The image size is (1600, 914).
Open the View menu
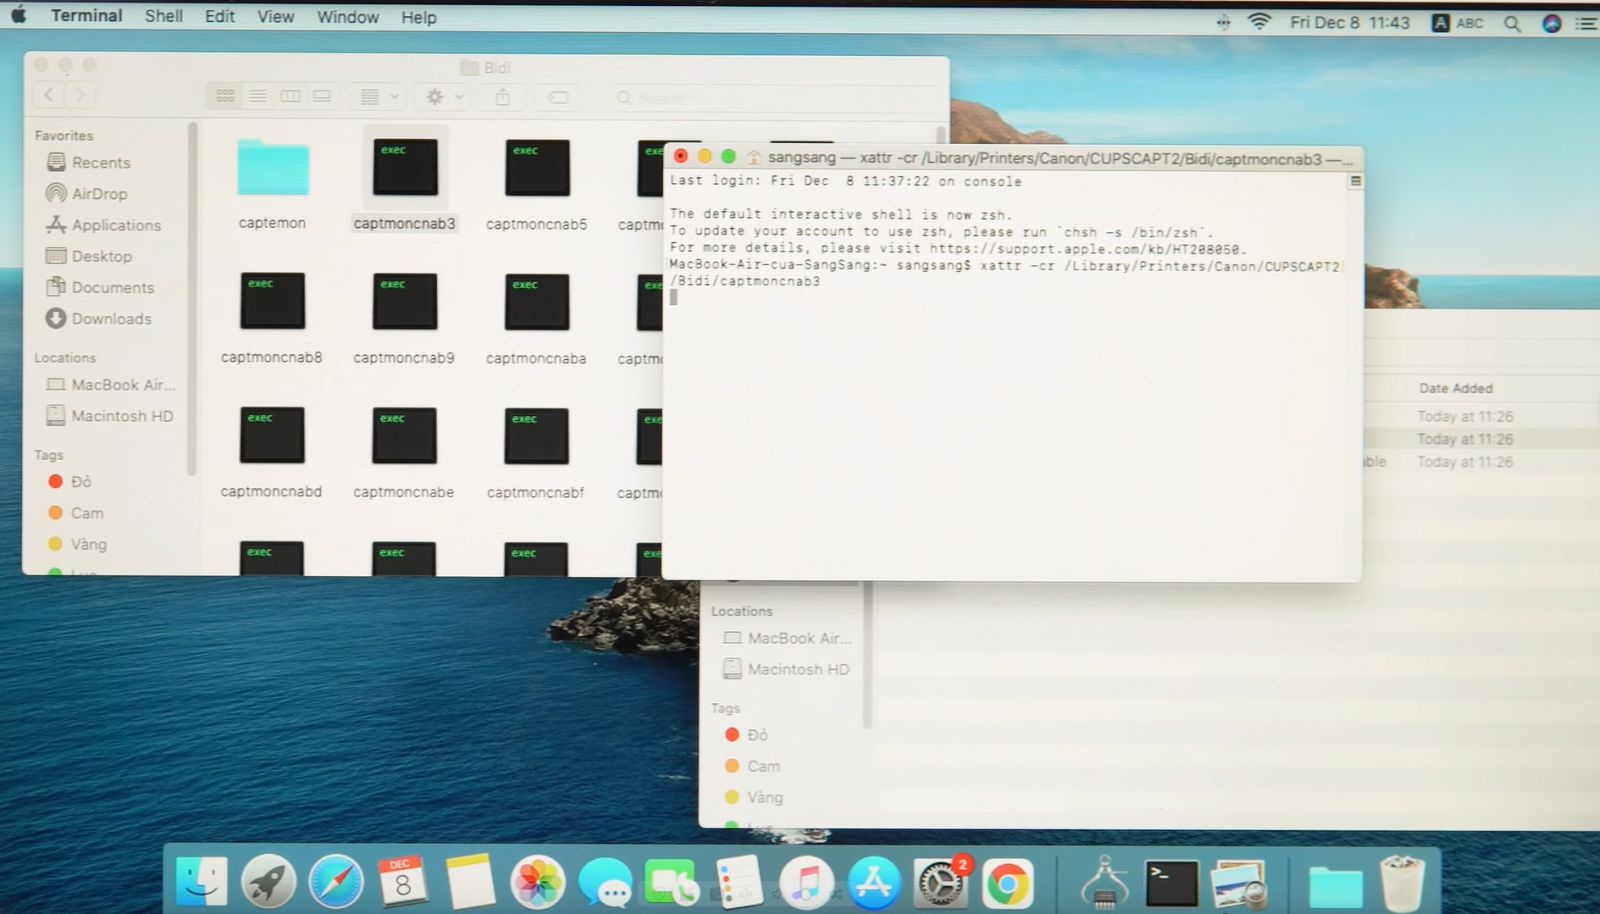click(x=275, y=16)
